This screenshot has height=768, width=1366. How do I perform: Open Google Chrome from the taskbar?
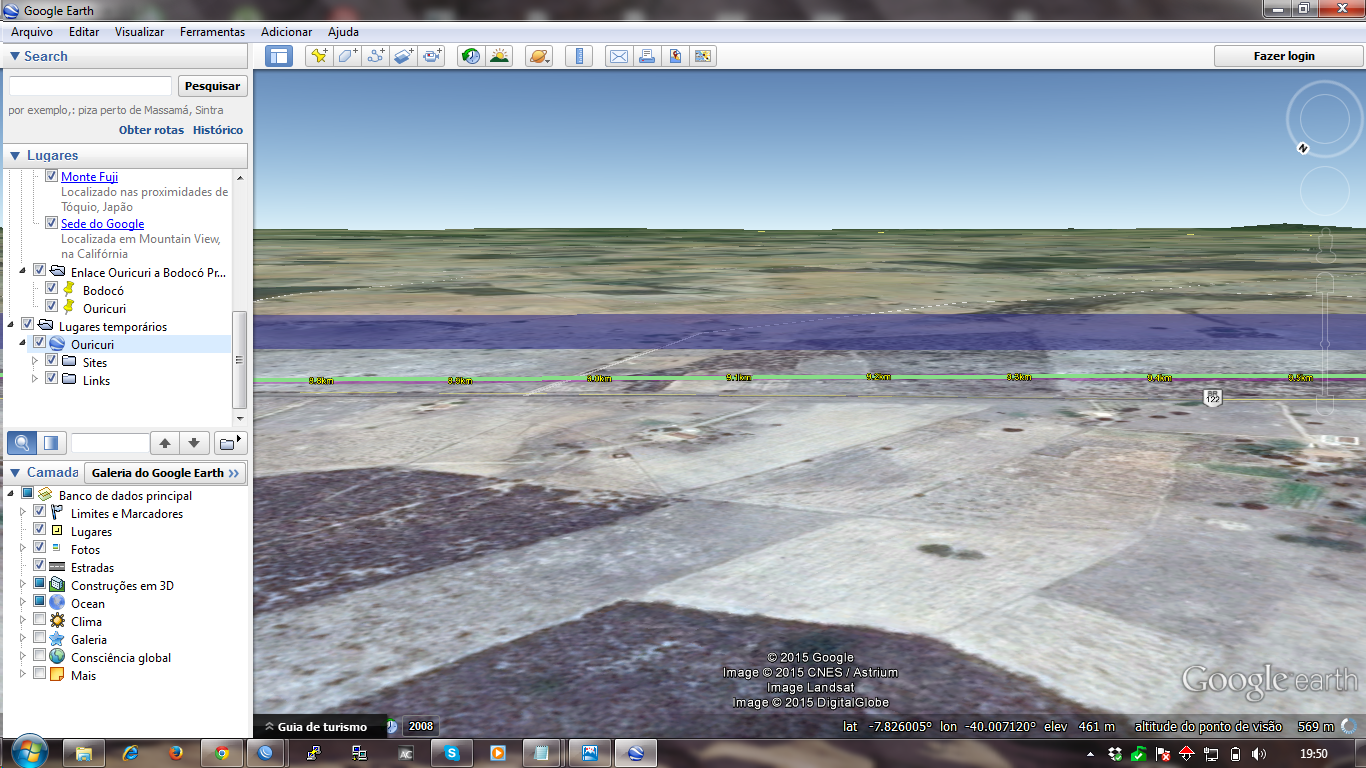tap(222, 753)
